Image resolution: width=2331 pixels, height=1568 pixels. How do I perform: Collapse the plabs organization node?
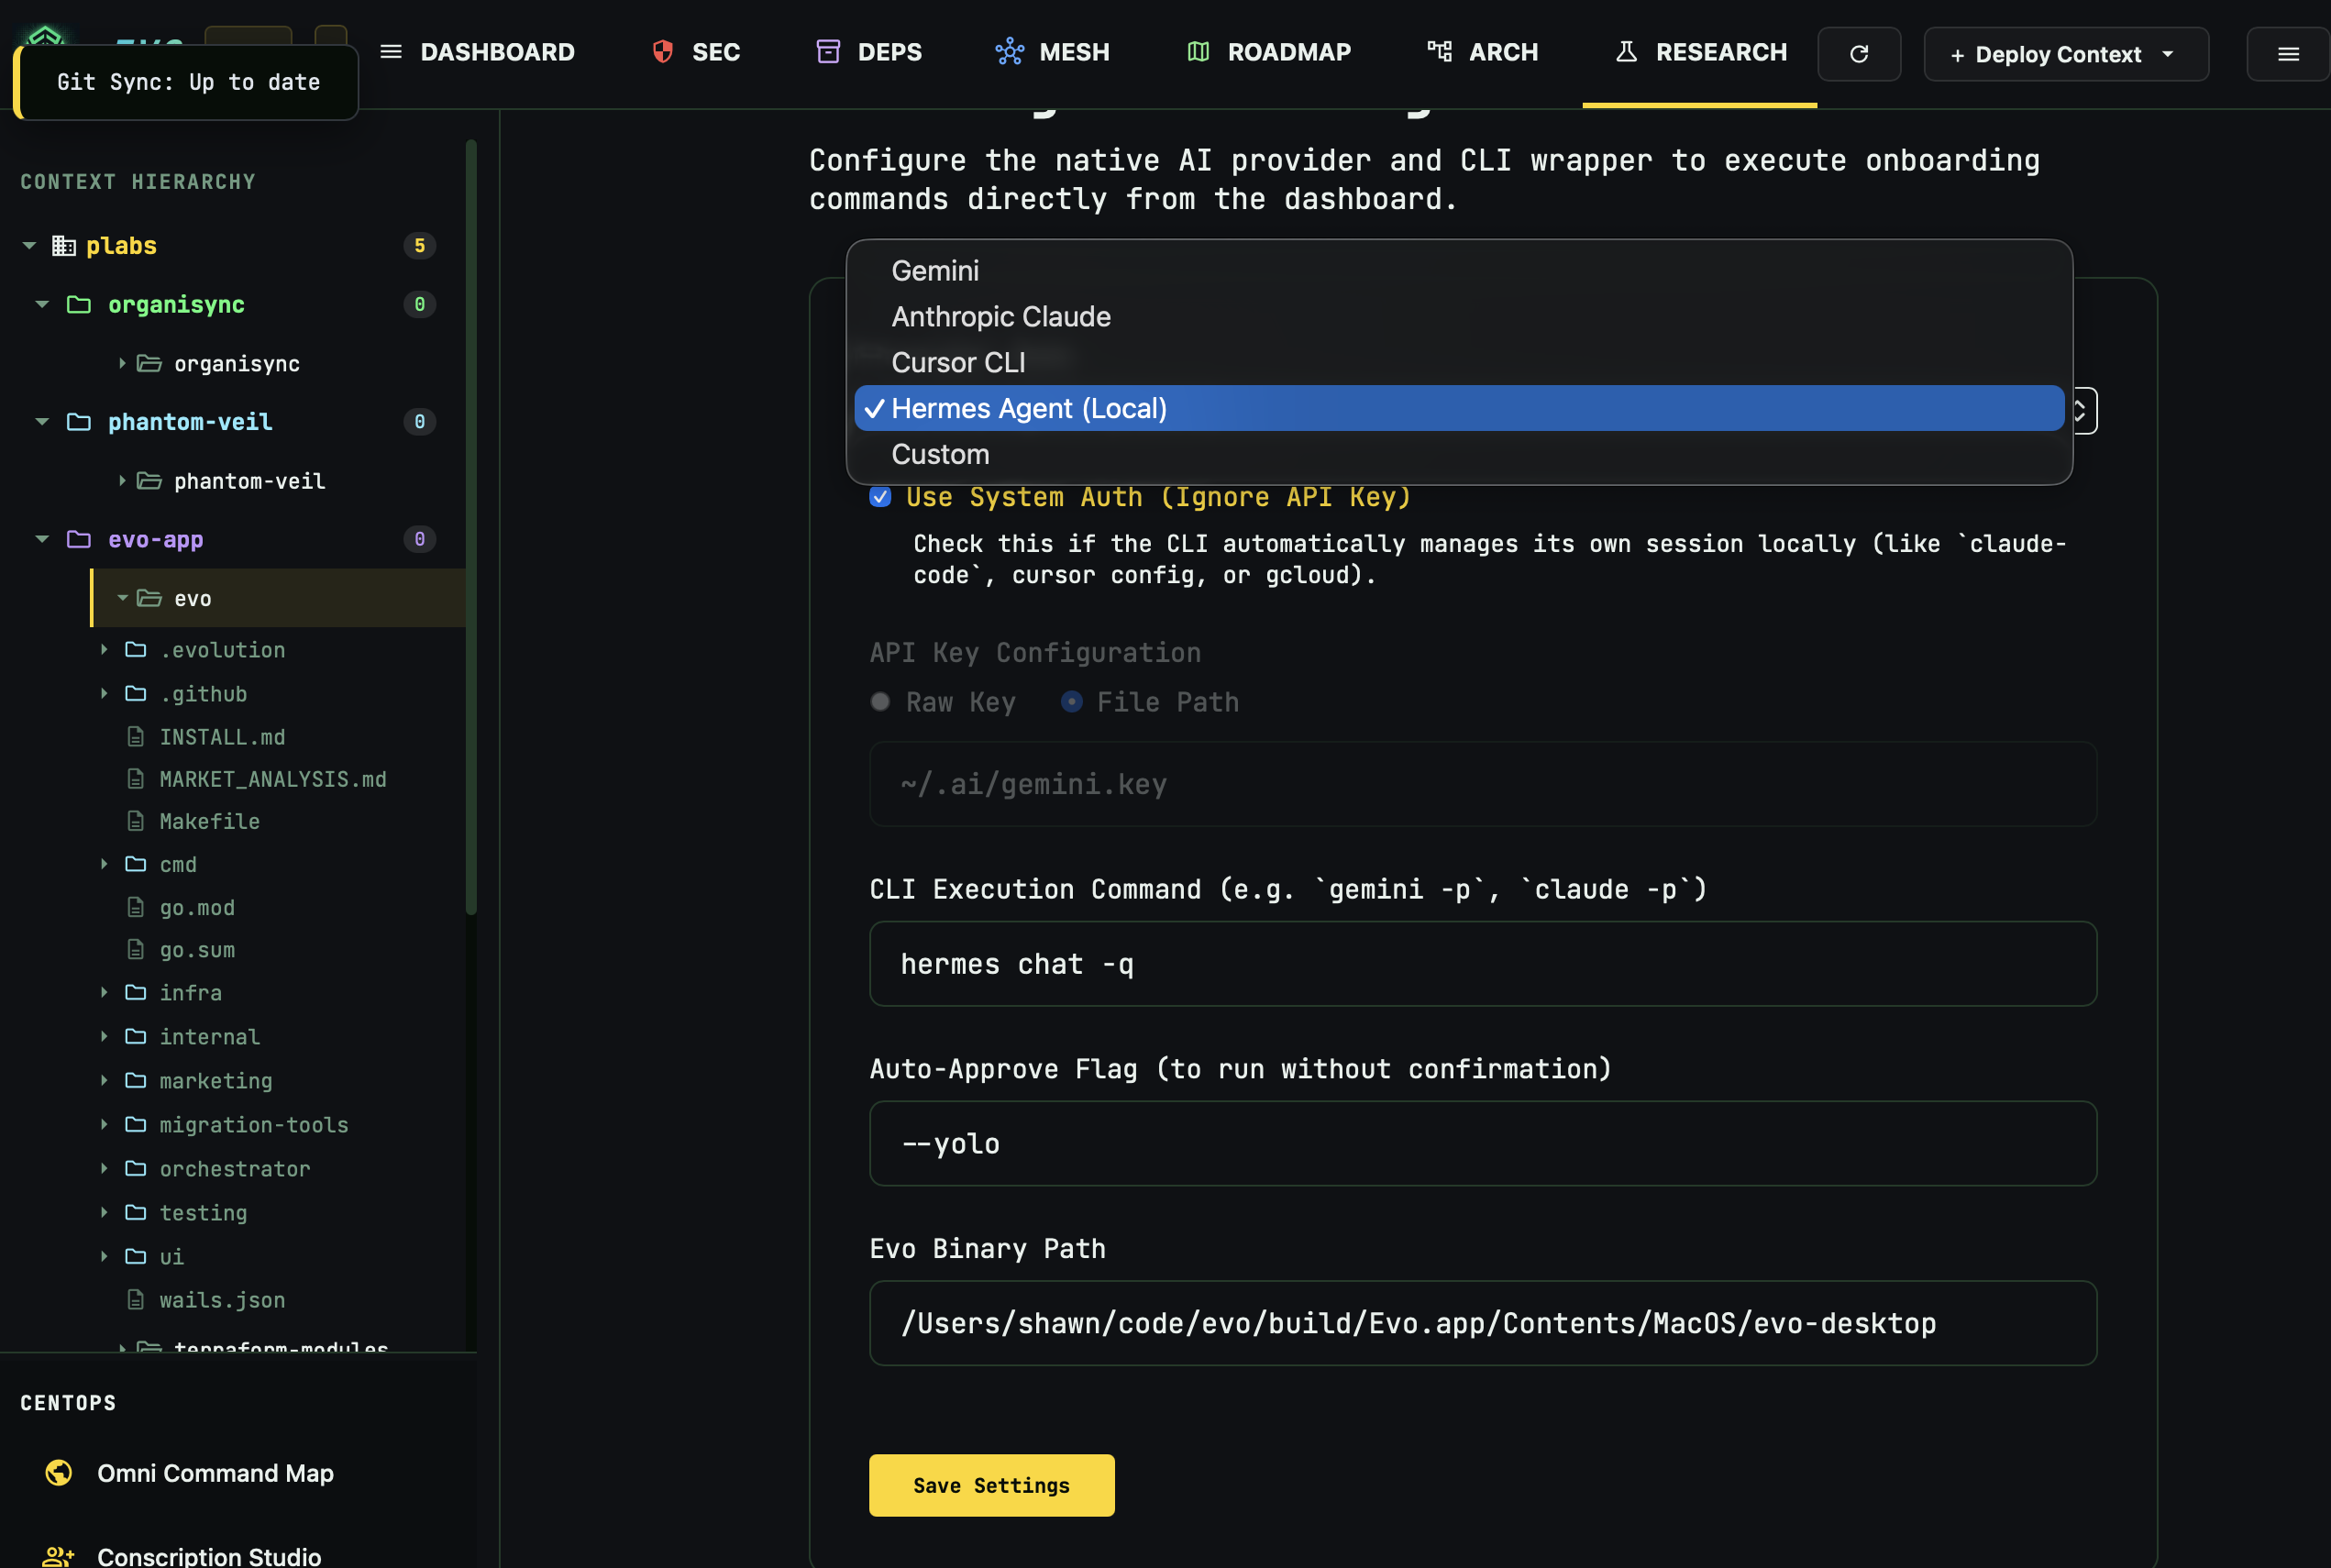[x=29, y=246]
